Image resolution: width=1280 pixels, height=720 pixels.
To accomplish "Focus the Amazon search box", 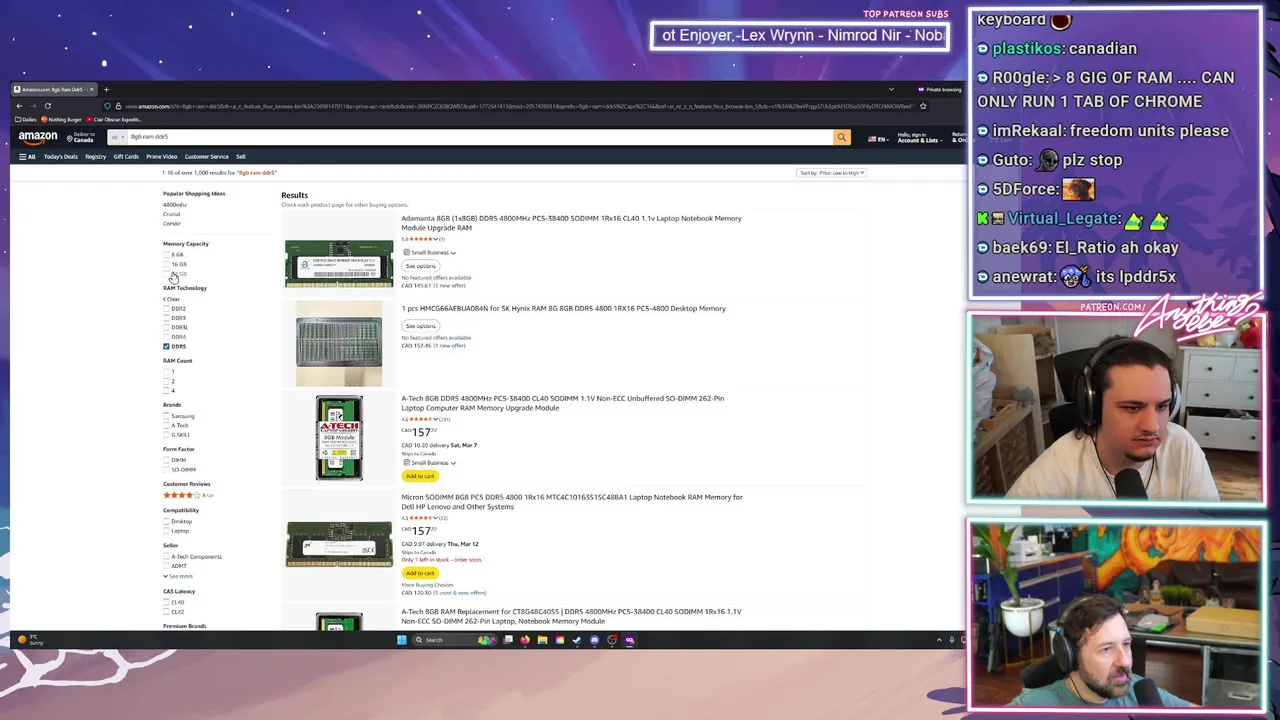I will [x=480, y=137].
